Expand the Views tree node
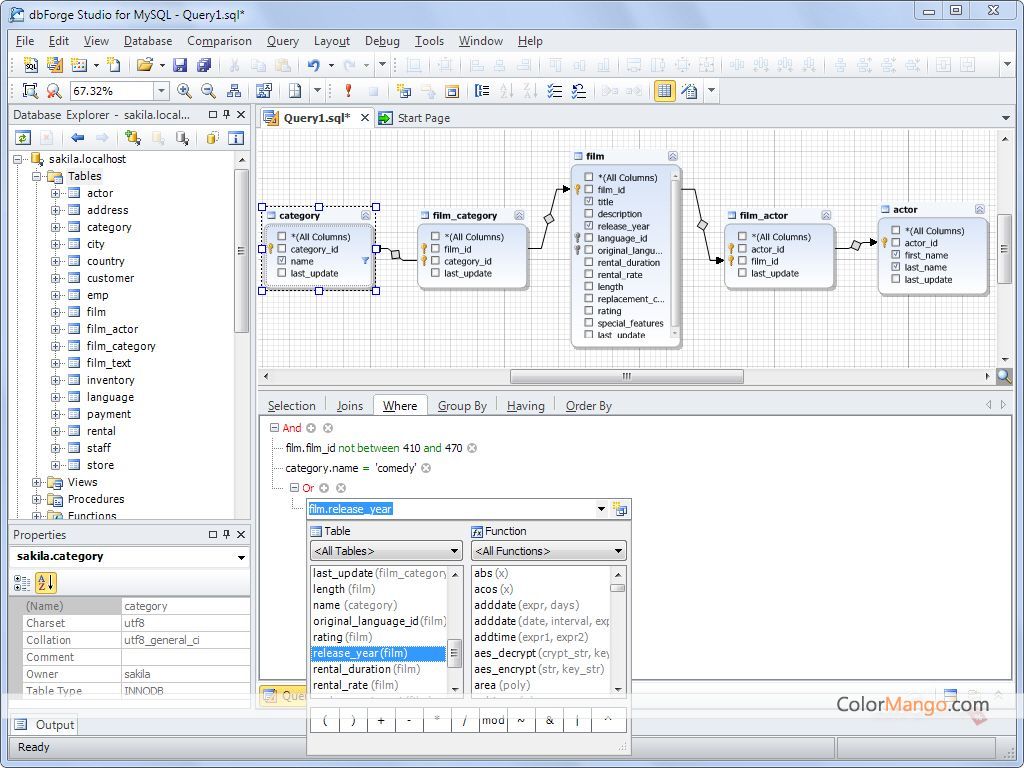Screen dimensions: 1024x768 [37, 483]
